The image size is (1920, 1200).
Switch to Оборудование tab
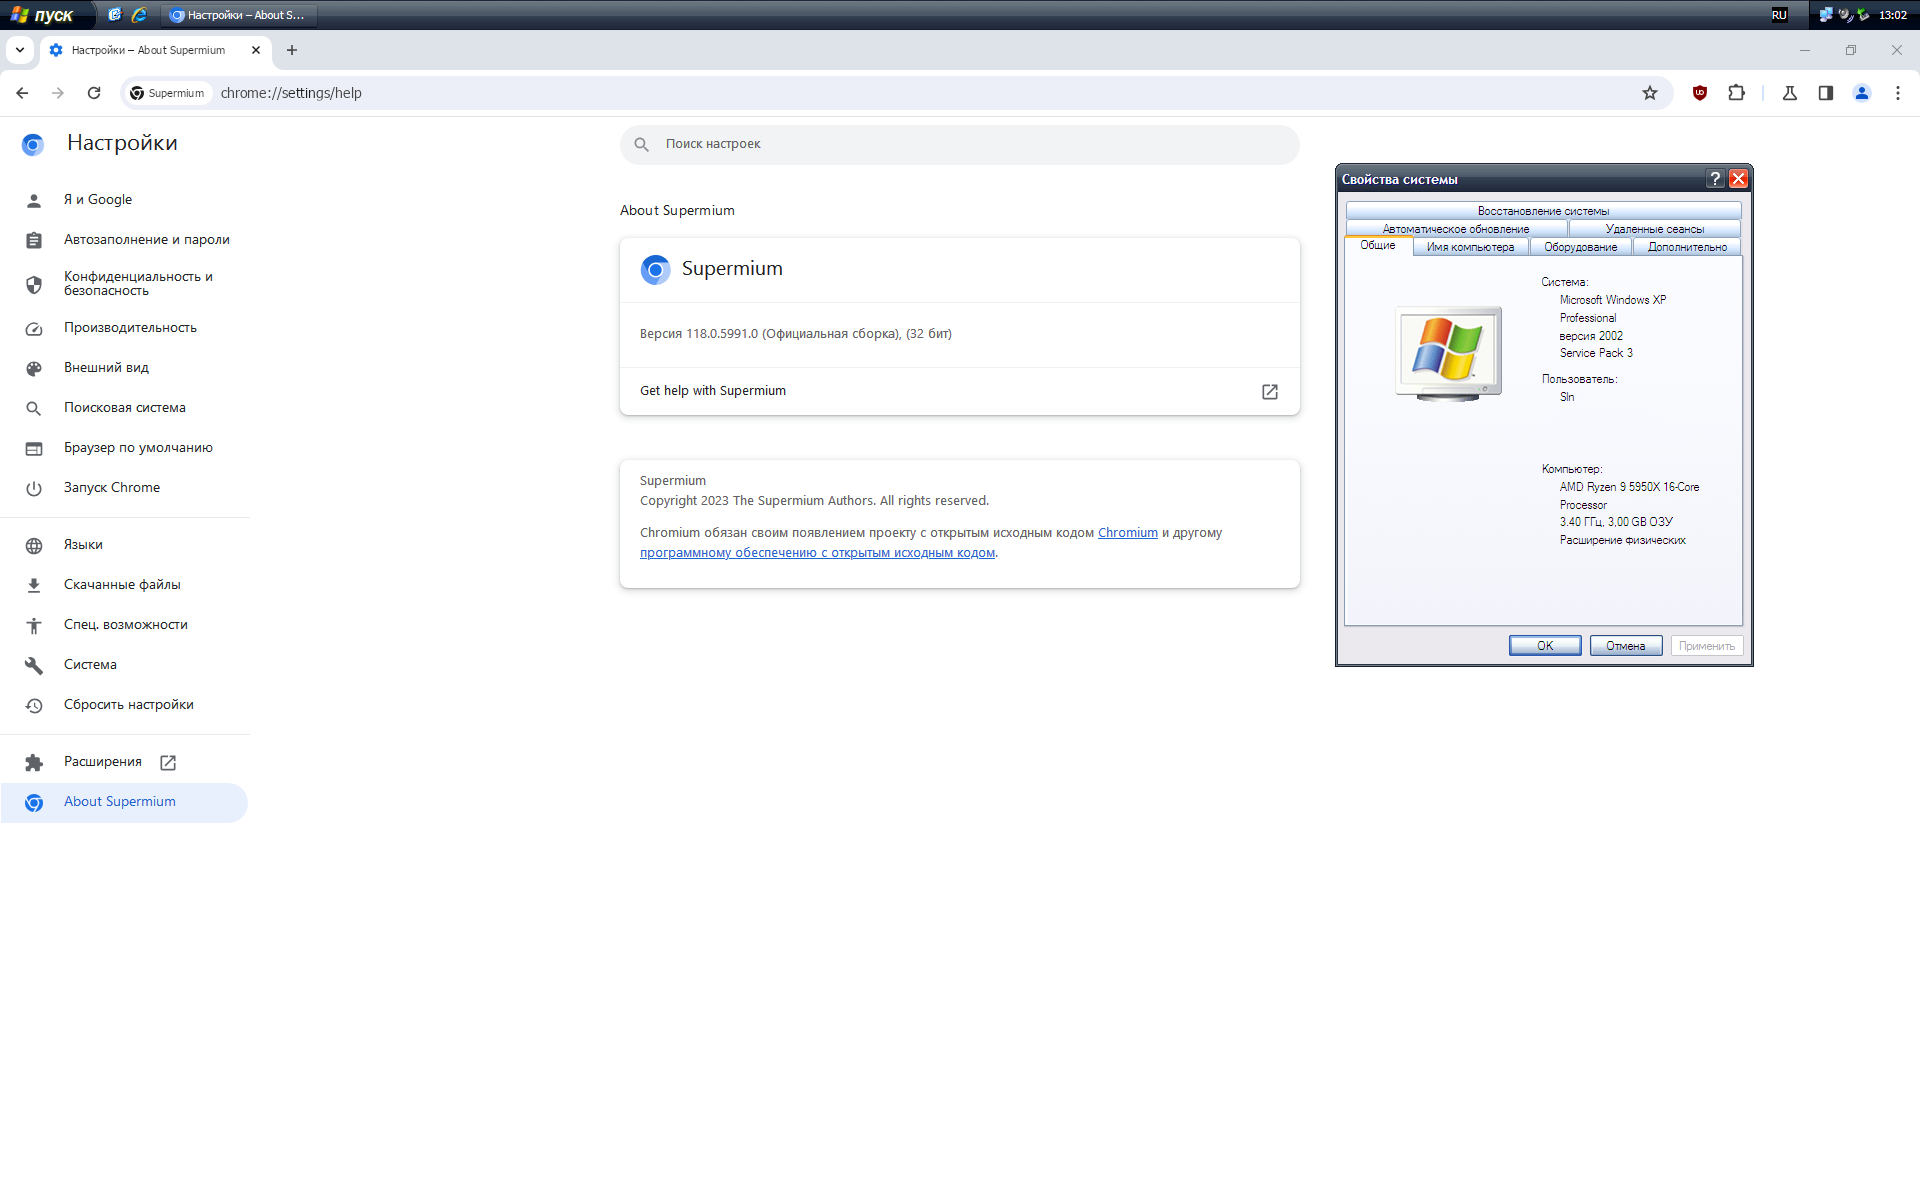click(x=1580, y=247)
